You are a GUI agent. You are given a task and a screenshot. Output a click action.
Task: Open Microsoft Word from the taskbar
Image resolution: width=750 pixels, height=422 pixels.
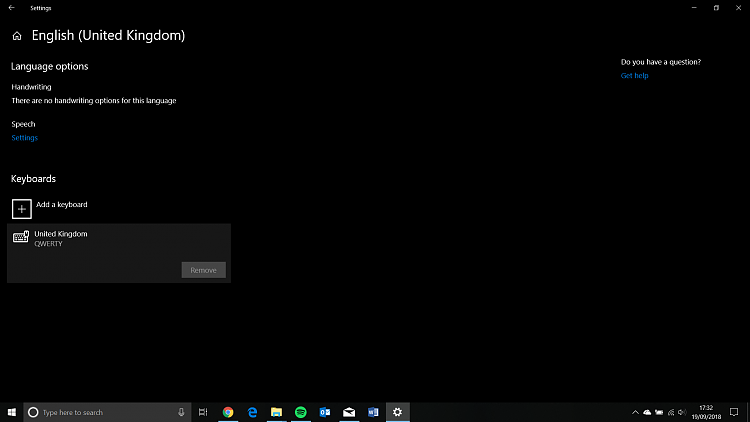pos(373,412)
